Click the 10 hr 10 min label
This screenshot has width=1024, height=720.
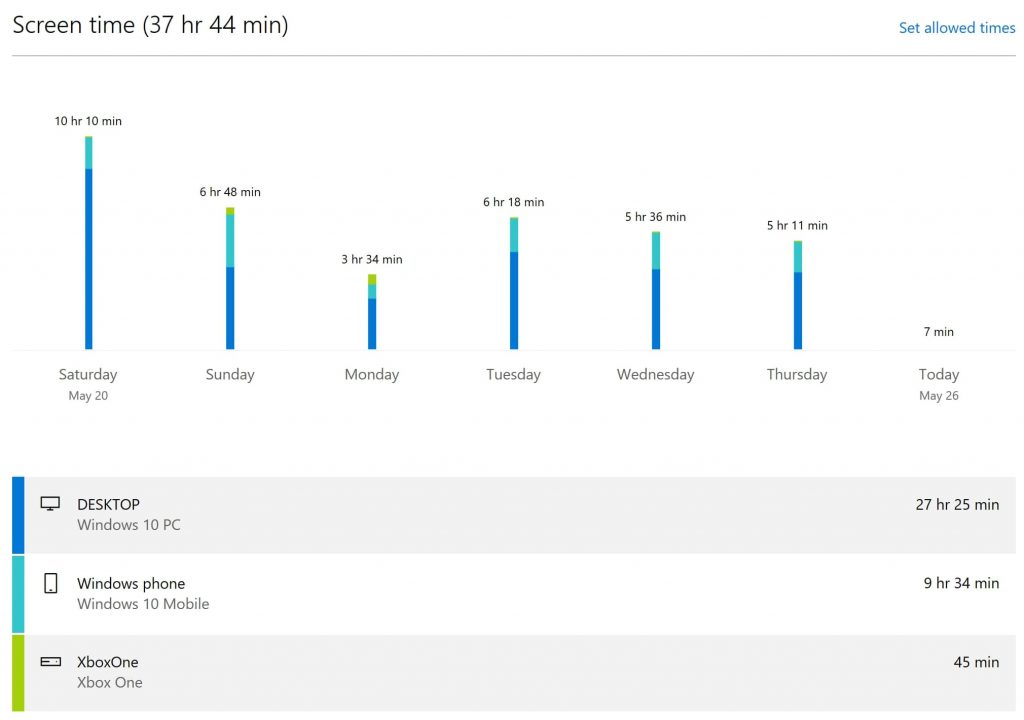[x=88, y=121]
